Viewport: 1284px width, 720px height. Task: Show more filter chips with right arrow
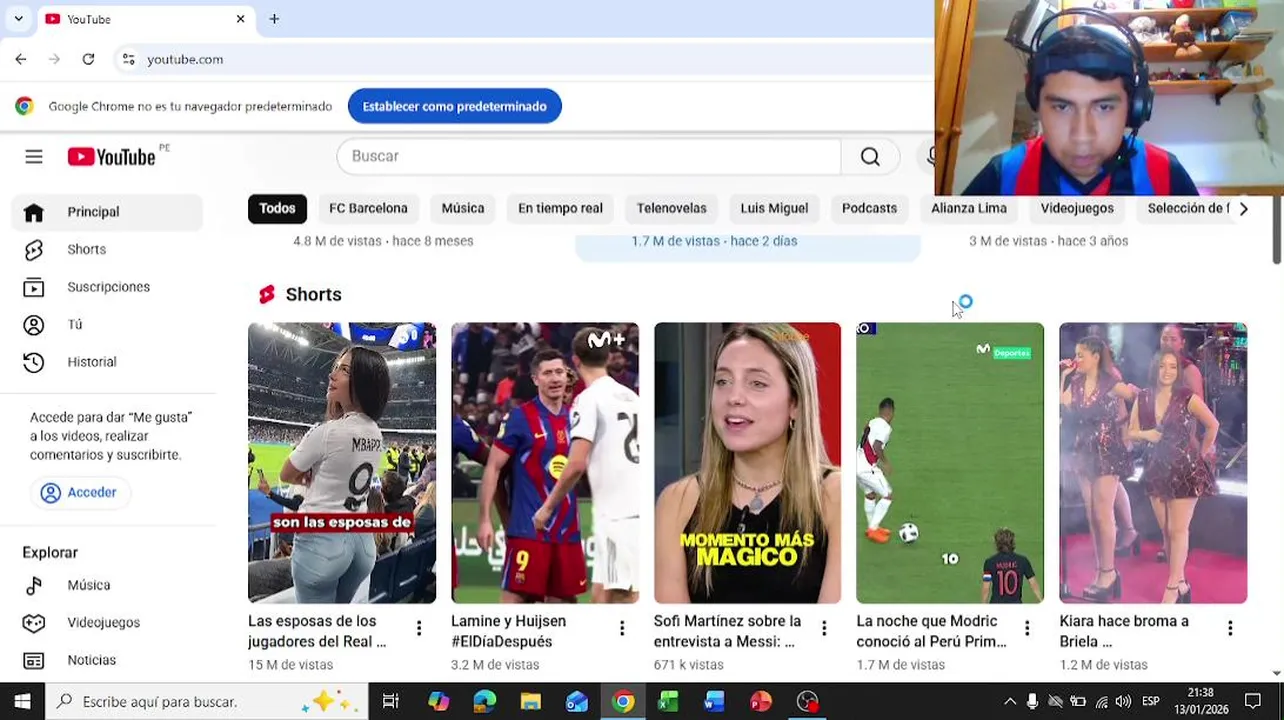1243,209
